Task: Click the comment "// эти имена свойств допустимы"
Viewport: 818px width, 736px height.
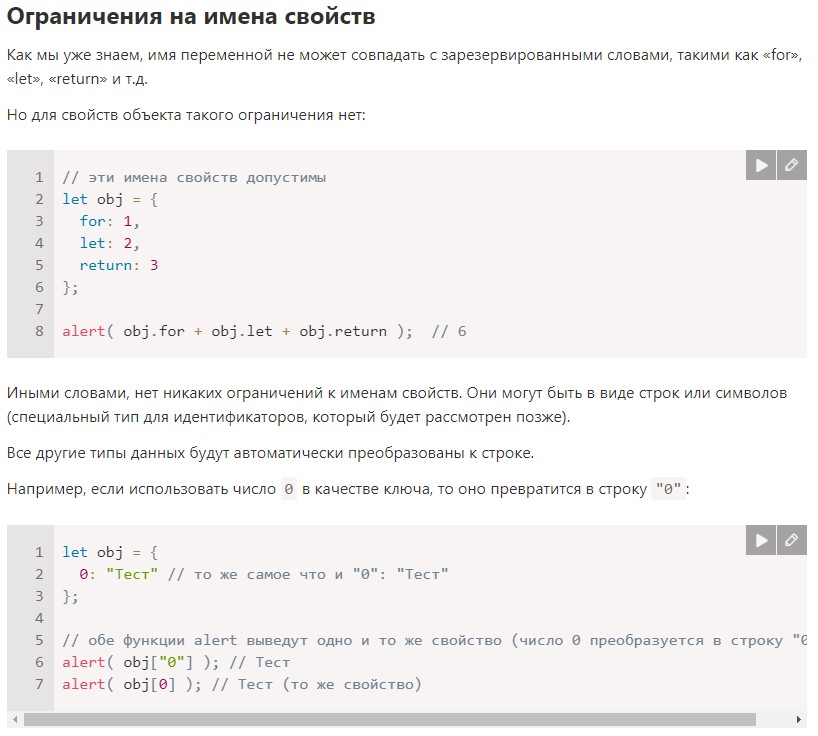Action: (x=194, y=177)
